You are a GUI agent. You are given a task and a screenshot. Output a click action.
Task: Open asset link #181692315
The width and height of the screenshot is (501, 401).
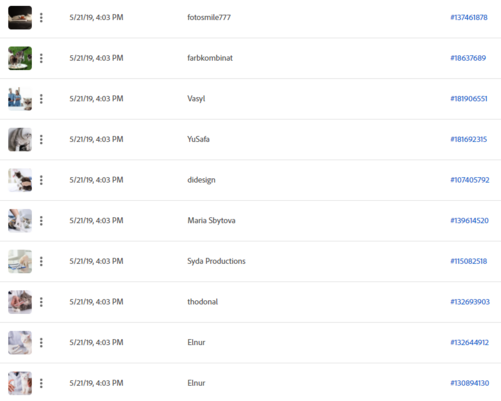tap(469, 139)
